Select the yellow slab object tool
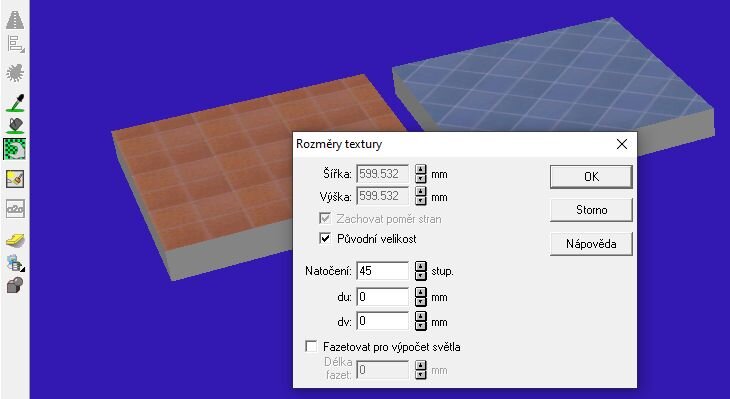This screenshot has width=730, height=399. 15,240
